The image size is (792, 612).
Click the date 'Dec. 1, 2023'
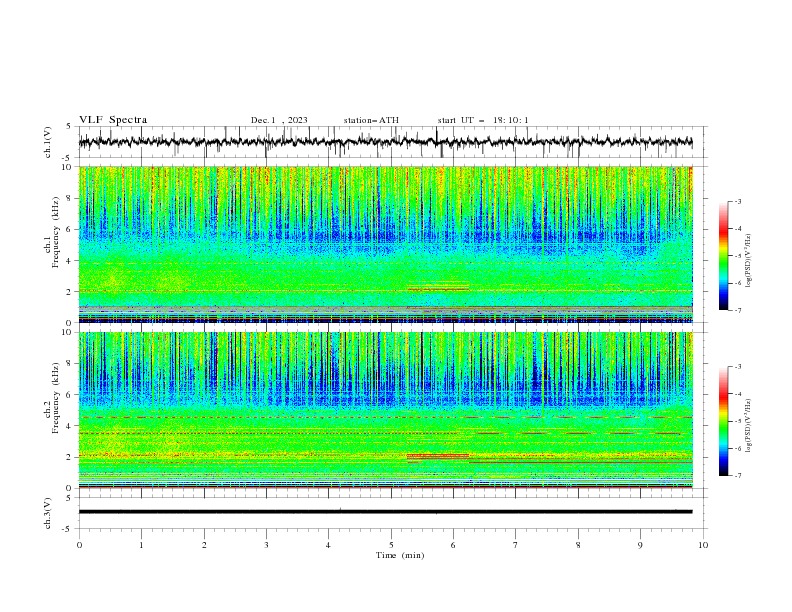click(x=279, y=120)
